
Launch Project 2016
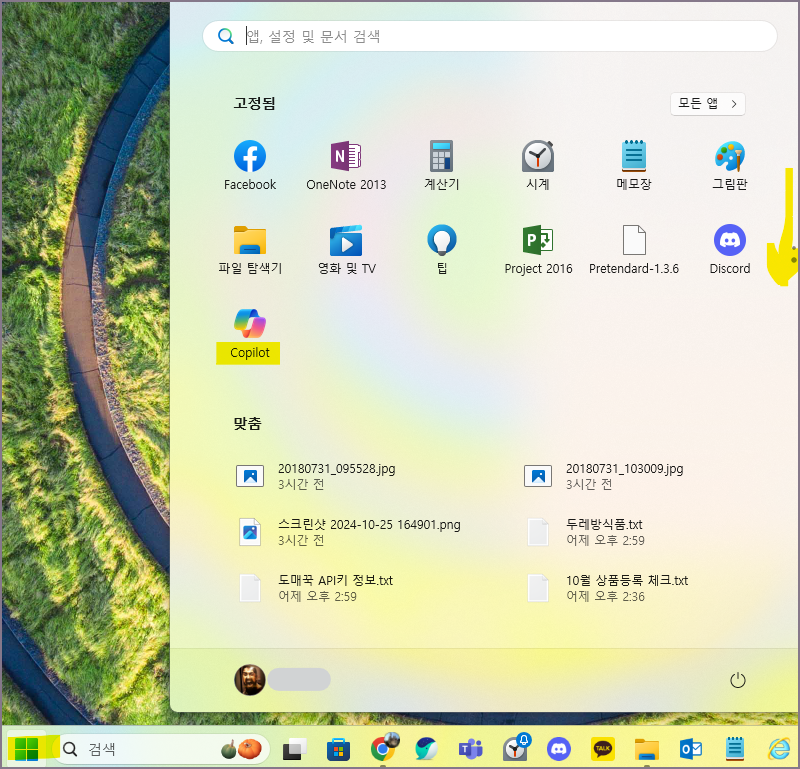(538, 250)
